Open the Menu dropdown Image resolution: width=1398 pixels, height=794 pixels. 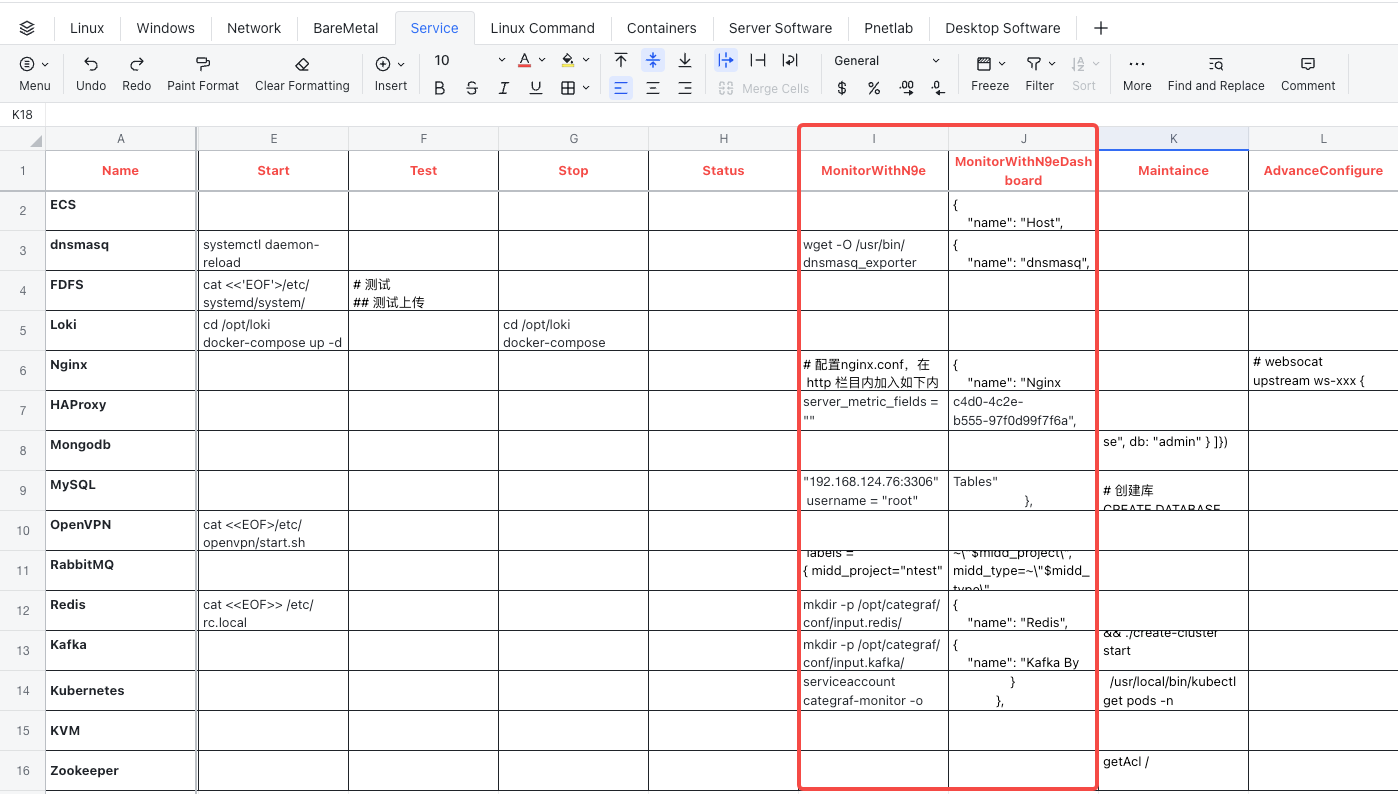[34, 74]
